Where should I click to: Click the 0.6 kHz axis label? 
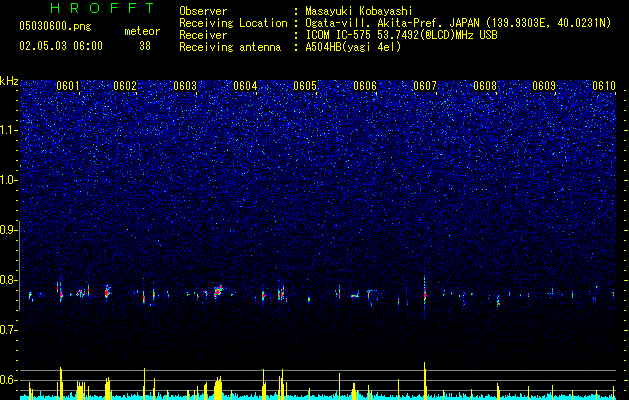(9, 380)
